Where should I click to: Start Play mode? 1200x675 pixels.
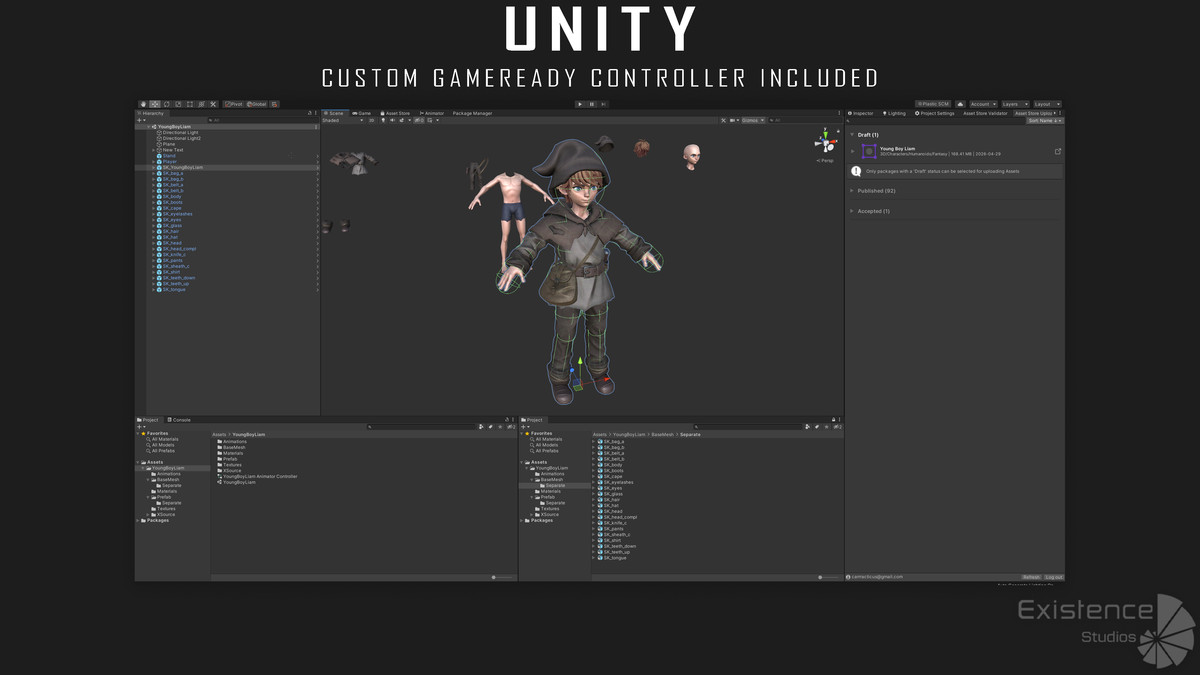point(580,104)
